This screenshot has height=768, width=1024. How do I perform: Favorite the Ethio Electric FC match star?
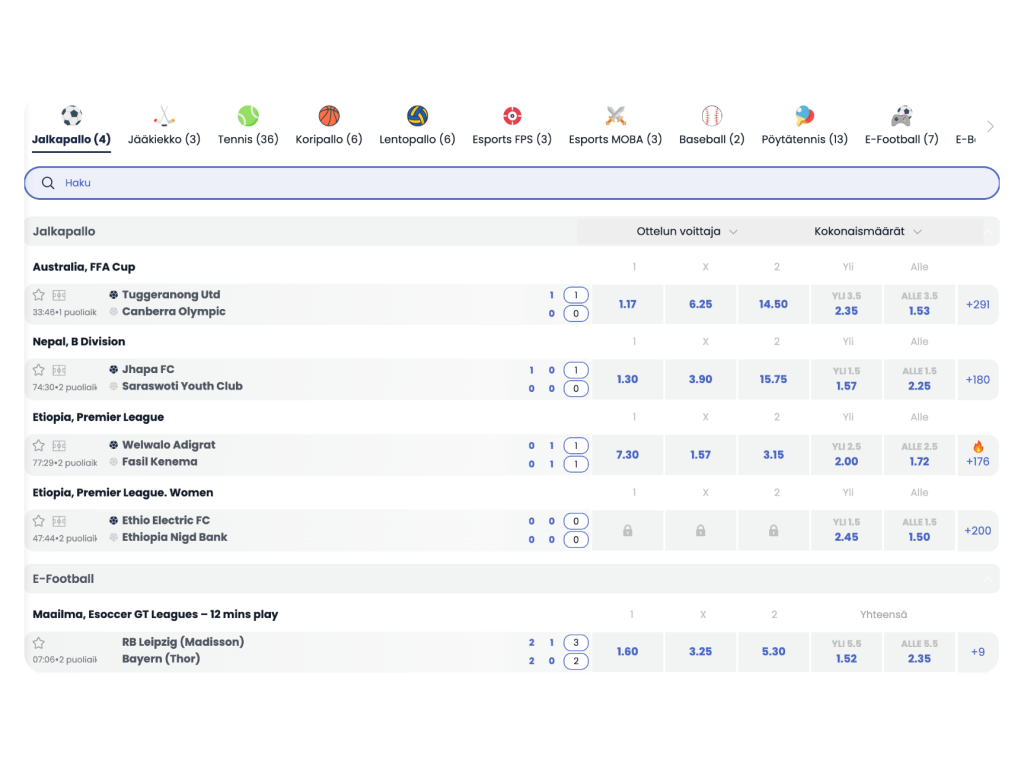pyautogui.click(x=39, y=521)
